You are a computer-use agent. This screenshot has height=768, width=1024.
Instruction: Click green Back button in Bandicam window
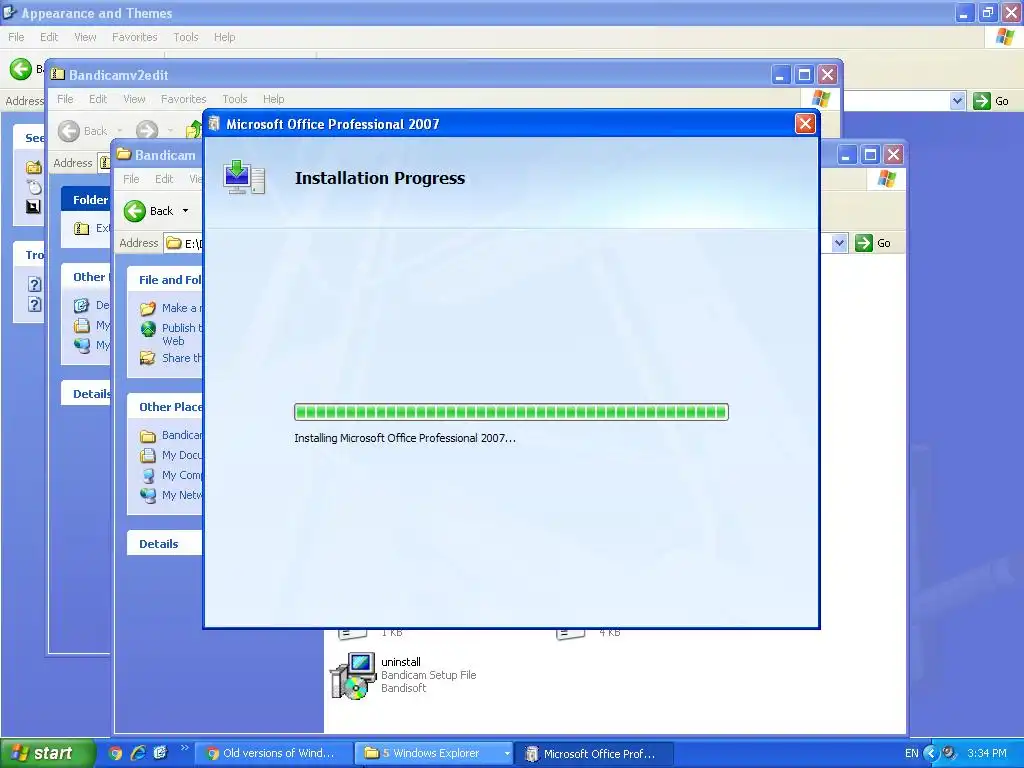click(x=149, y=210)
